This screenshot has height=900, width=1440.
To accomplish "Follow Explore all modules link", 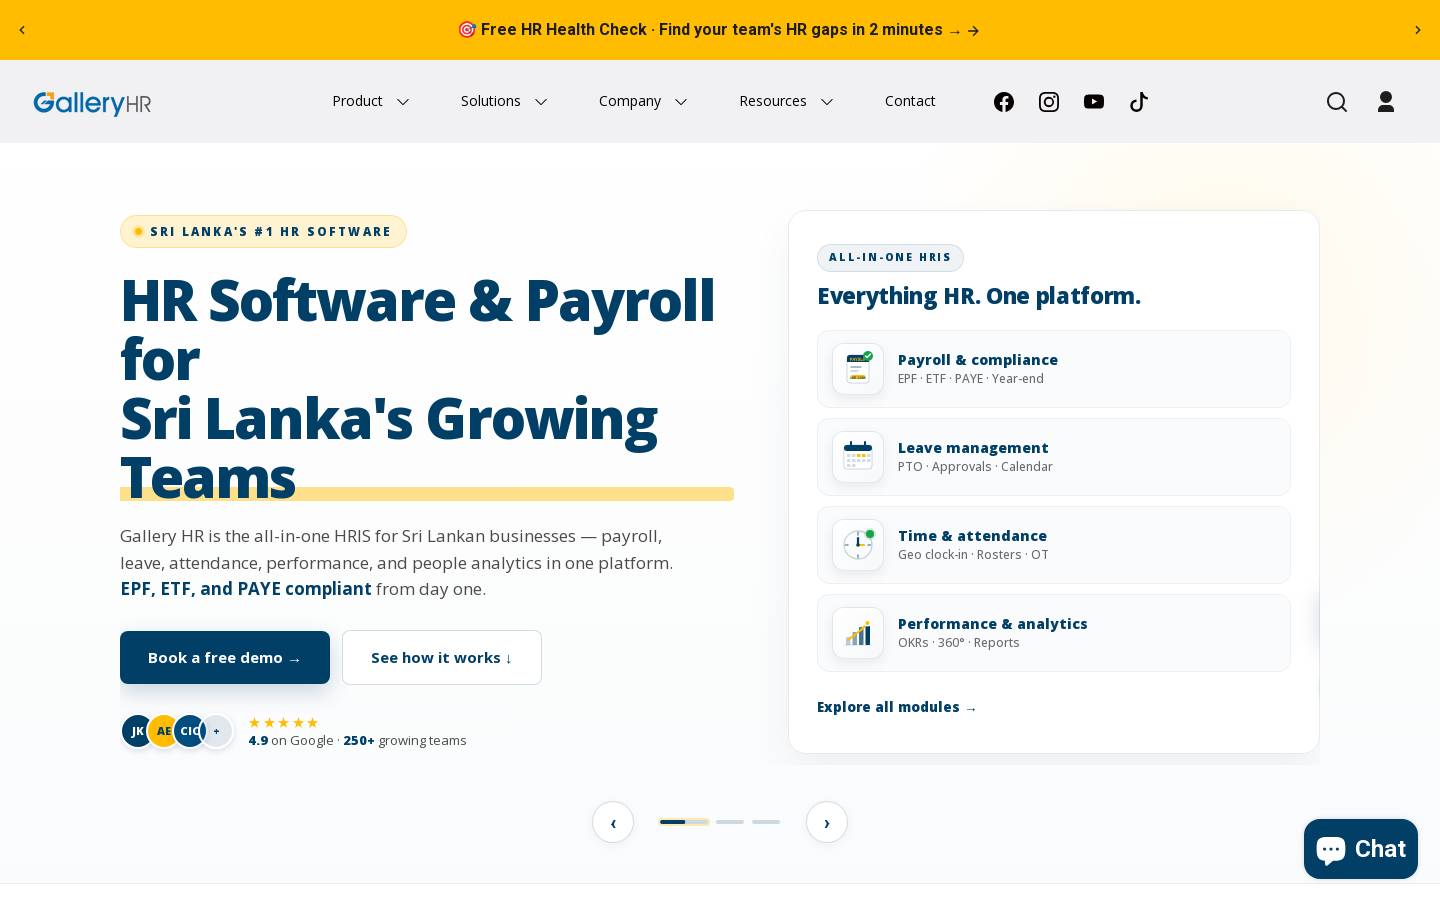I will coord(897,707).
